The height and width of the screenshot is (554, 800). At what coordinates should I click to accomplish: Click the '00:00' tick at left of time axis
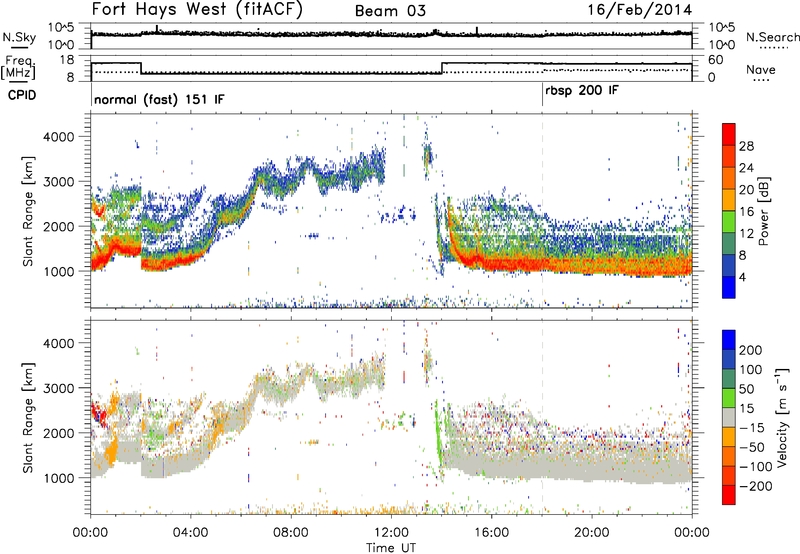(90, 533)
